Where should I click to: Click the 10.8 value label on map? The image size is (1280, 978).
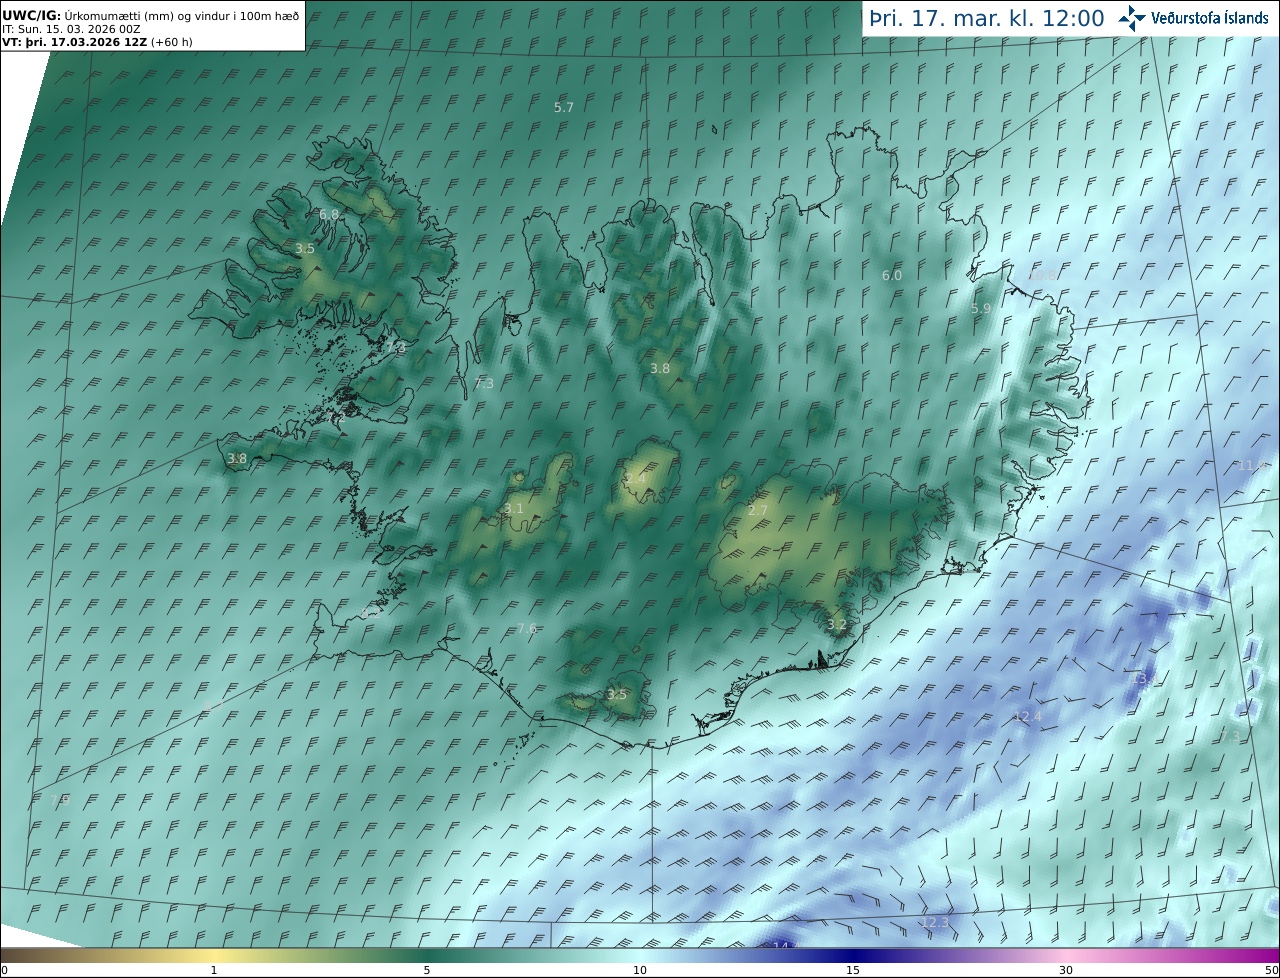click(x=1041, y=274)
